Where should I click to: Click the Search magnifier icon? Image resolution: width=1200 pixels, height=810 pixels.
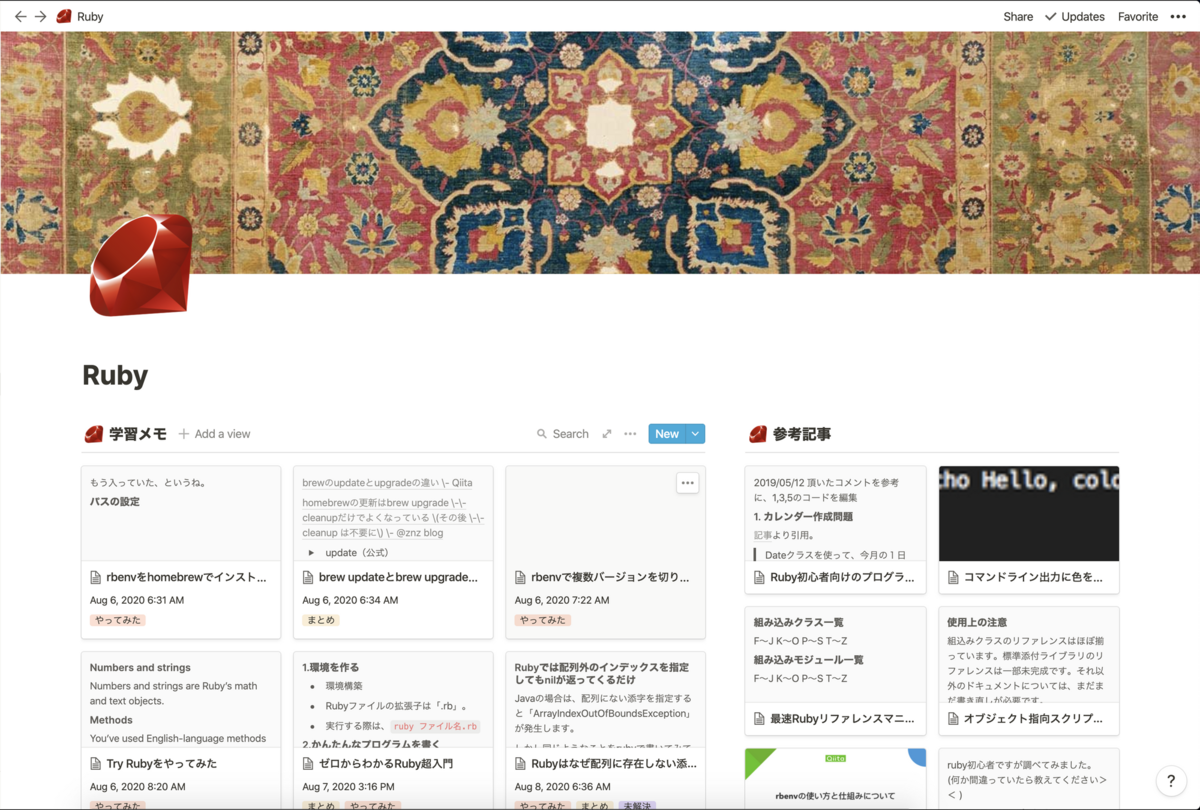point(542,434)
